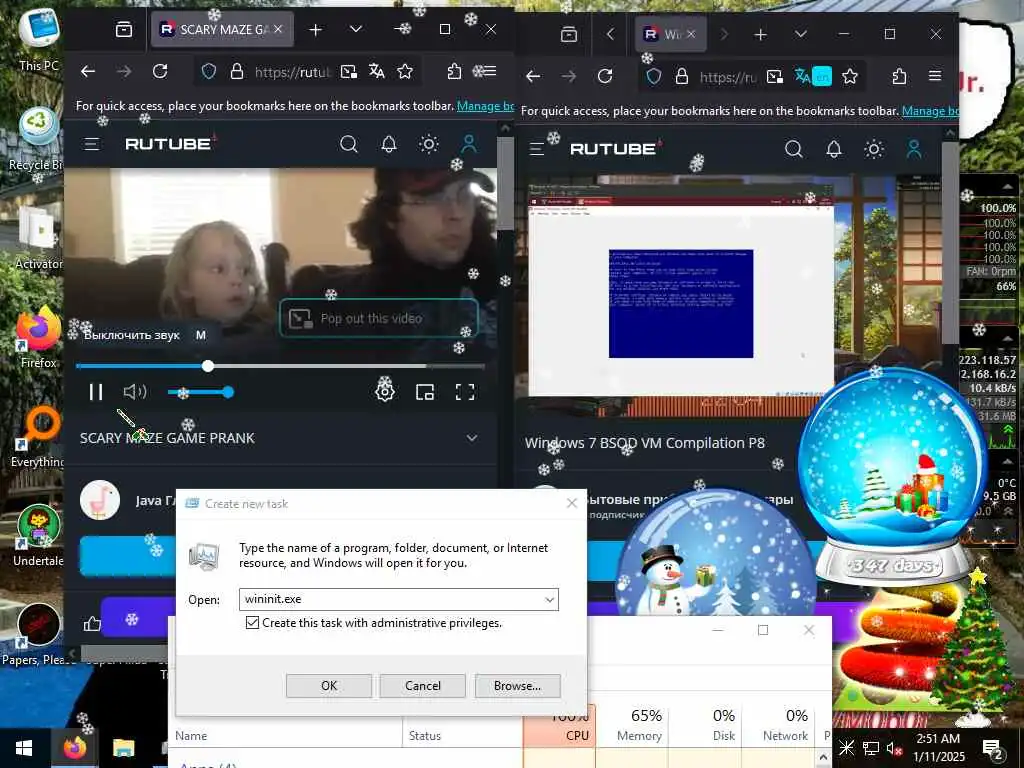Open tracking protection shield in right Firefox
Viewport: 1024px width, 768px height.
(x=654, y=76)
